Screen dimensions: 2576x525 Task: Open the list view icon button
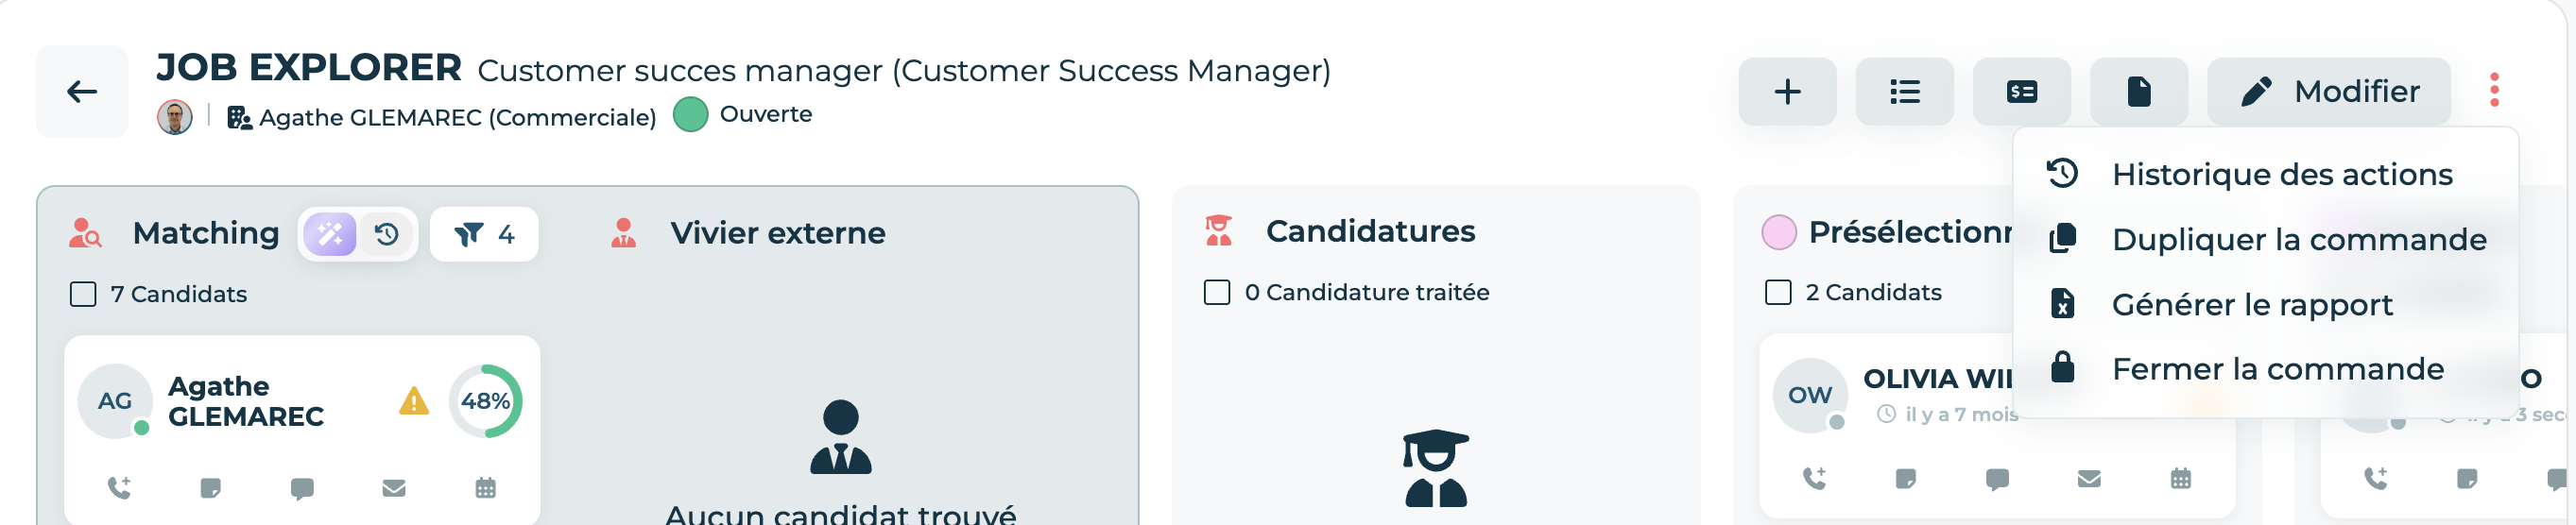pyautogui.click(x=1904, y=92)
